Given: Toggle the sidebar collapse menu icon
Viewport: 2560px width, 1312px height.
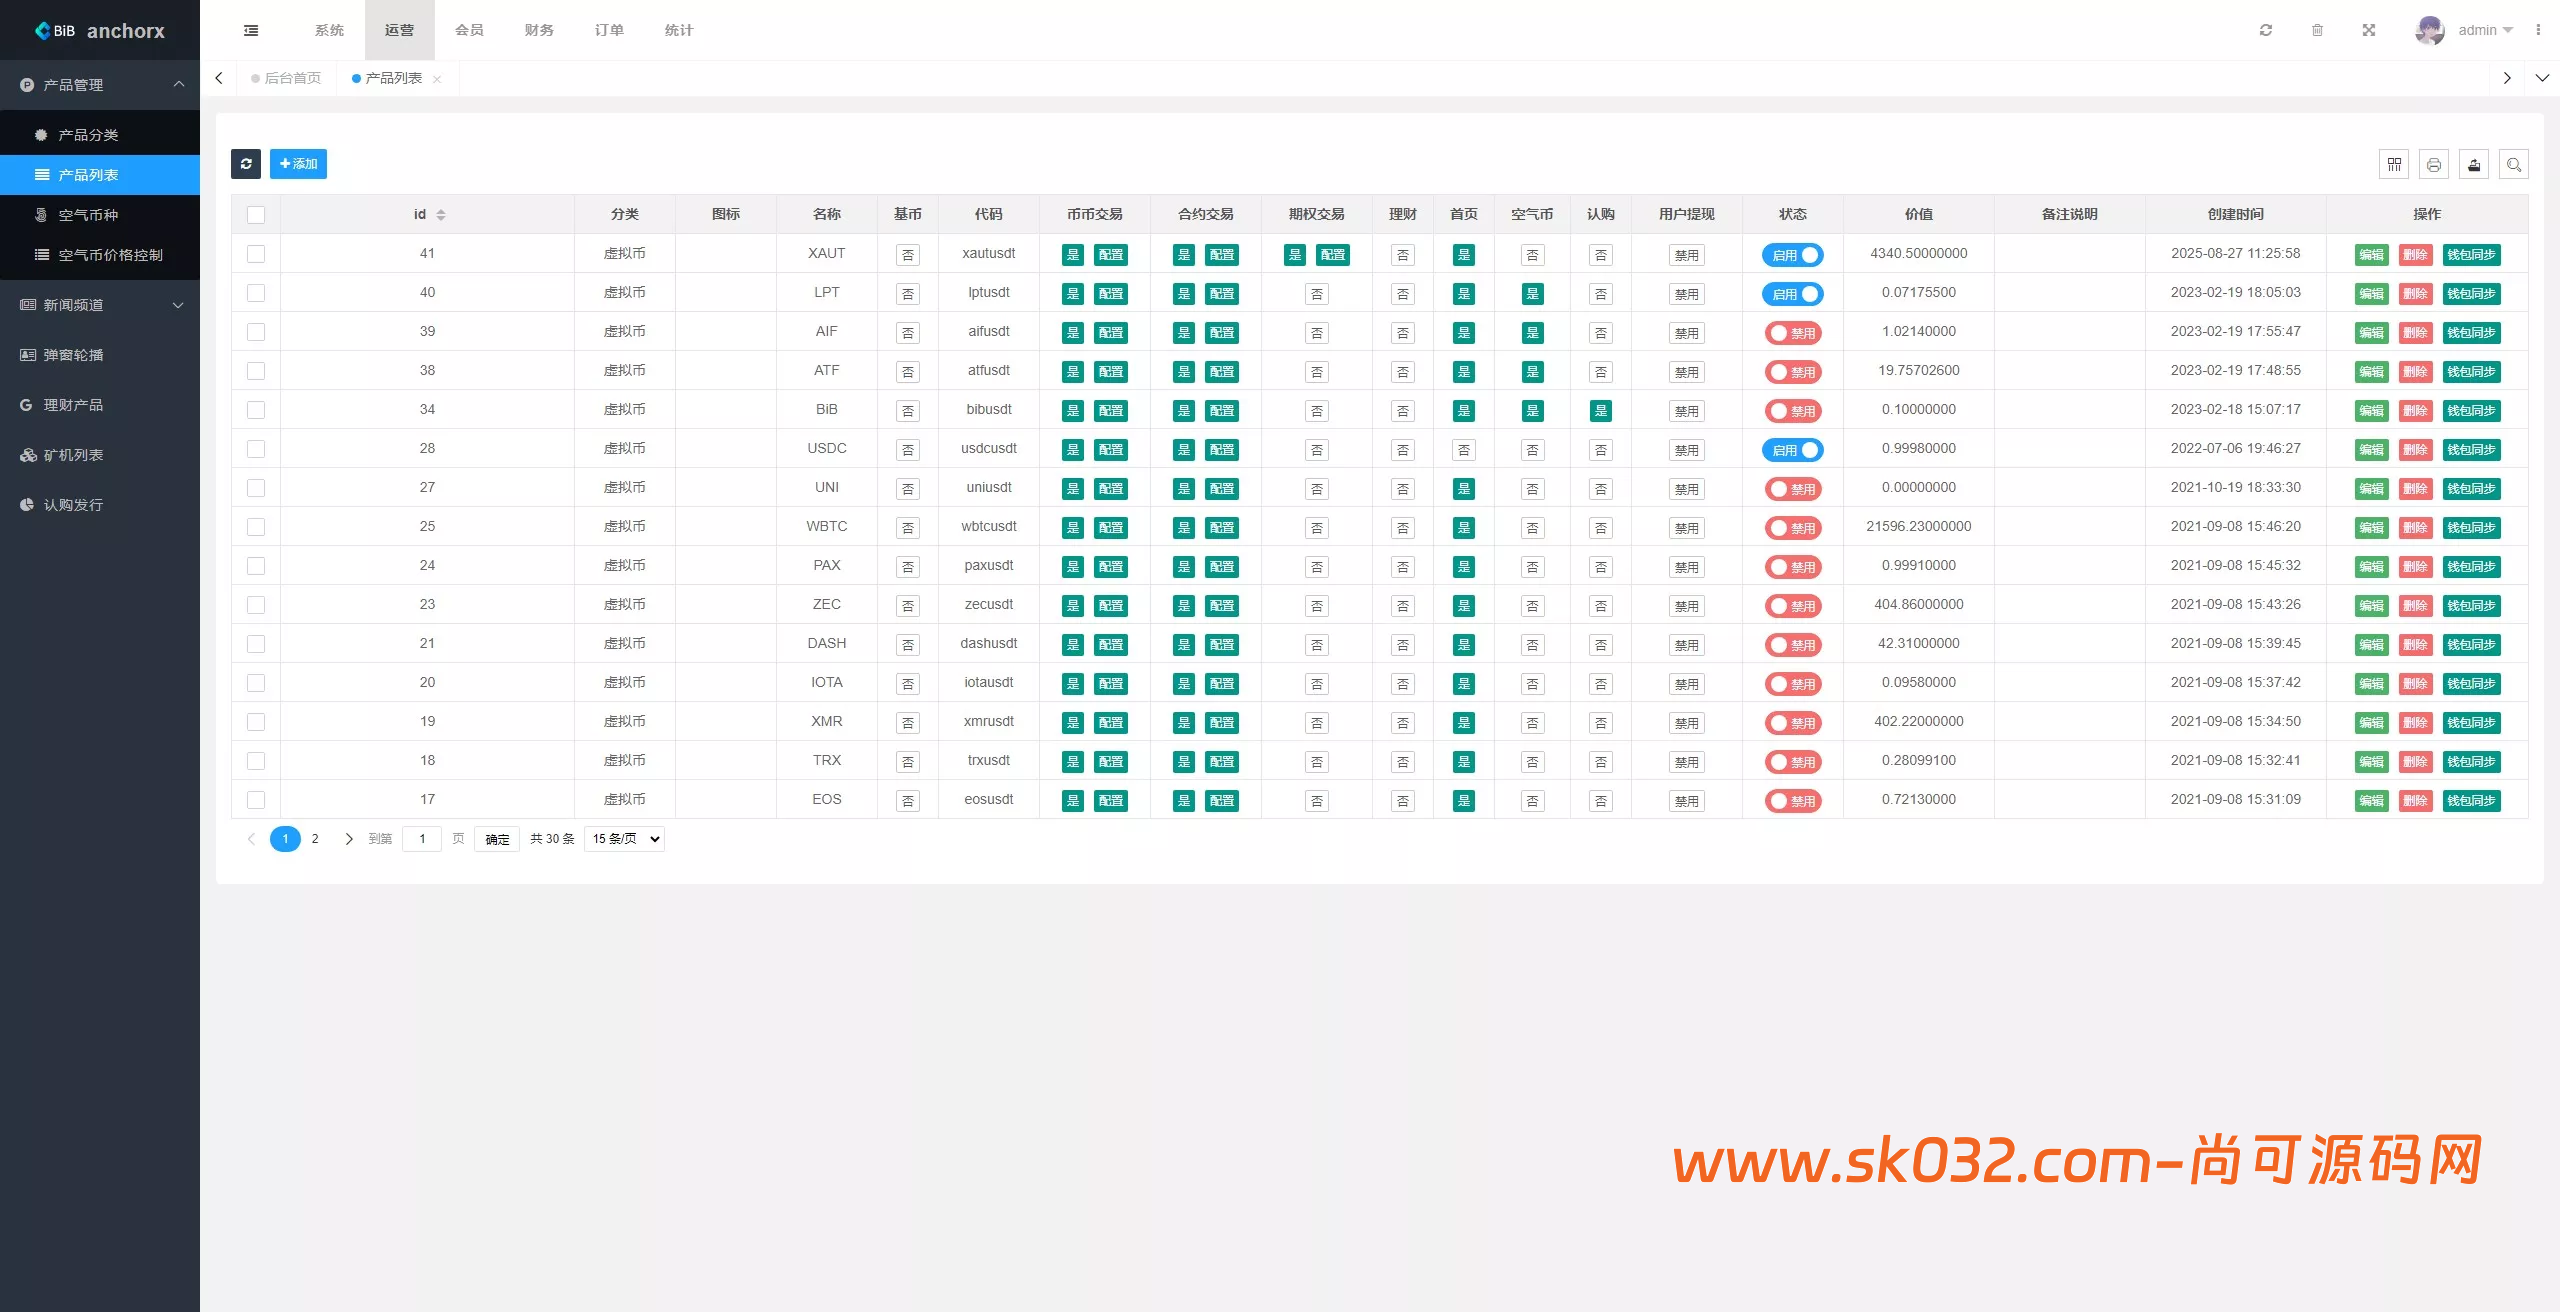Looking at the screenshot, I should pyautogui.click(x=251, y=30).
